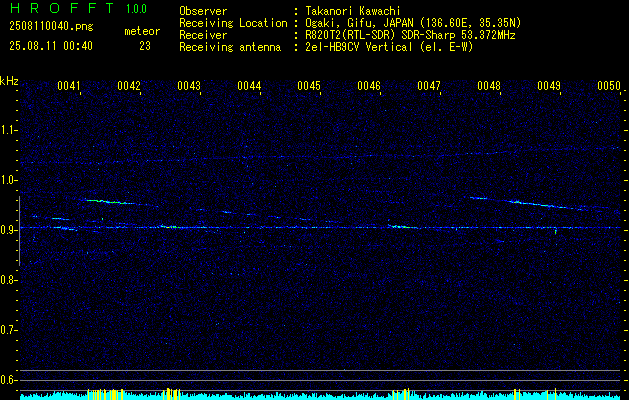This screenshot has width=629, height=400.
Task: Click the version number 1.0.0
Action: (x=136, y=9)
